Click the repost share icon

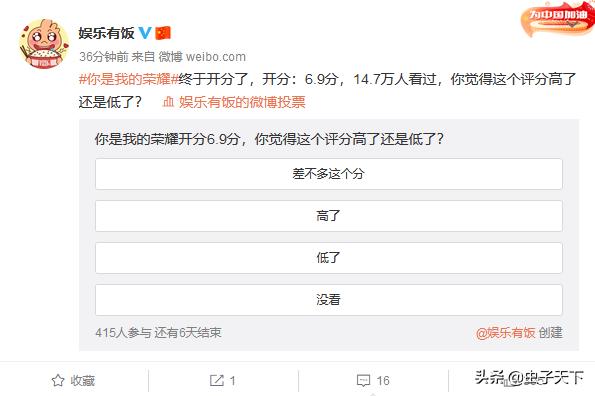tap(217, 380)
